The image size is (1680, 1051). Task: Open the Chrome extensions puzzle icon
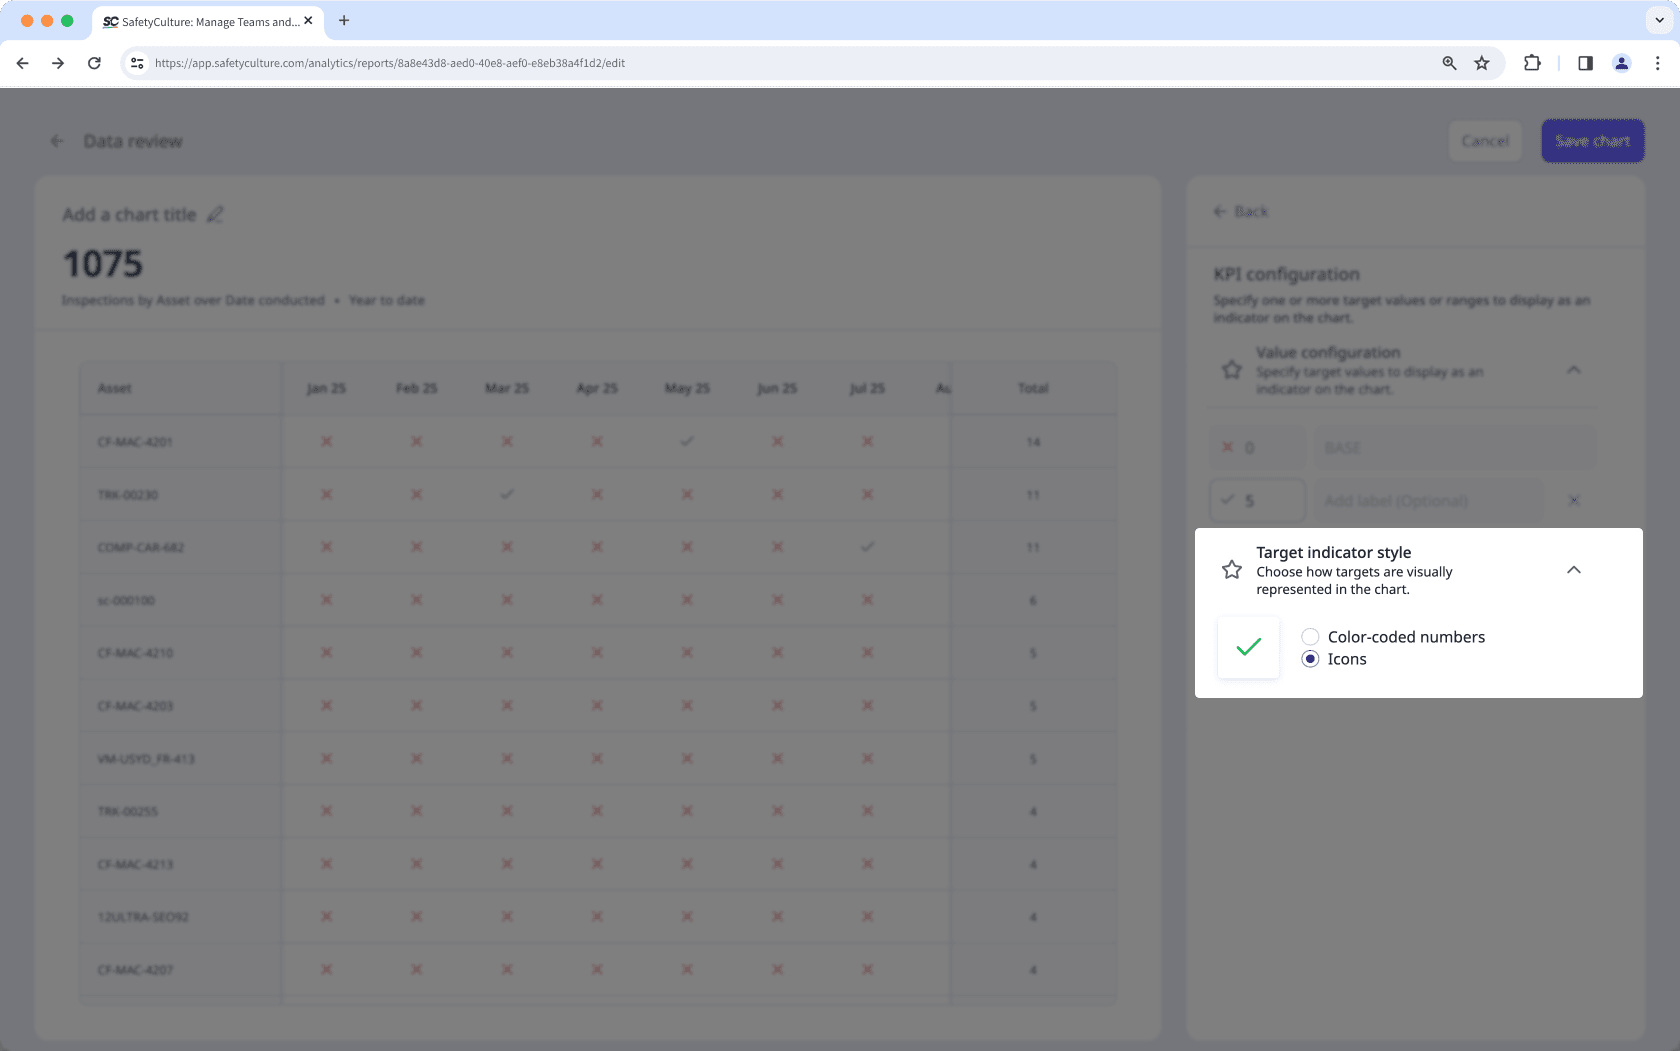click(x=1532, y=62)
